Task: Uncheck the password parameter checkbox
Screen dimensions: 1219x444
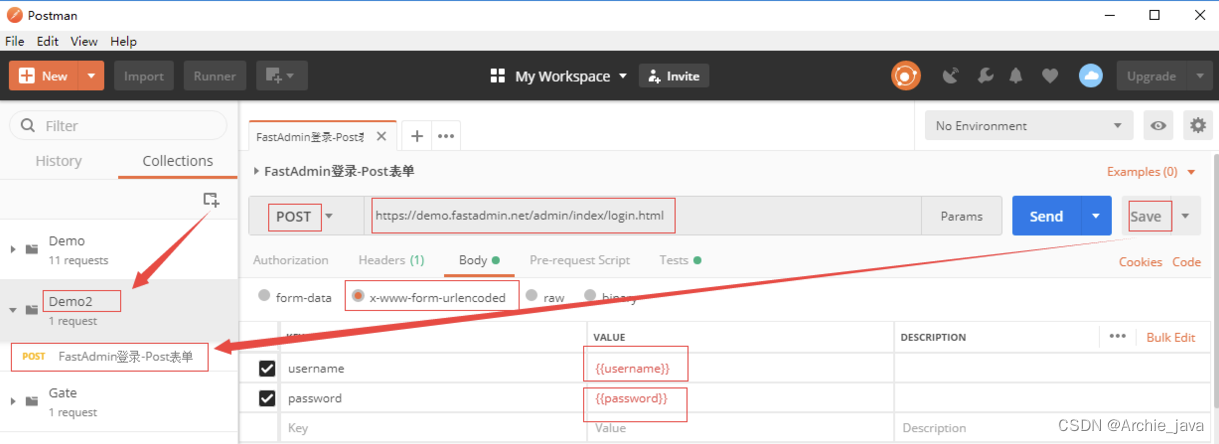Action: pos(267,398)
